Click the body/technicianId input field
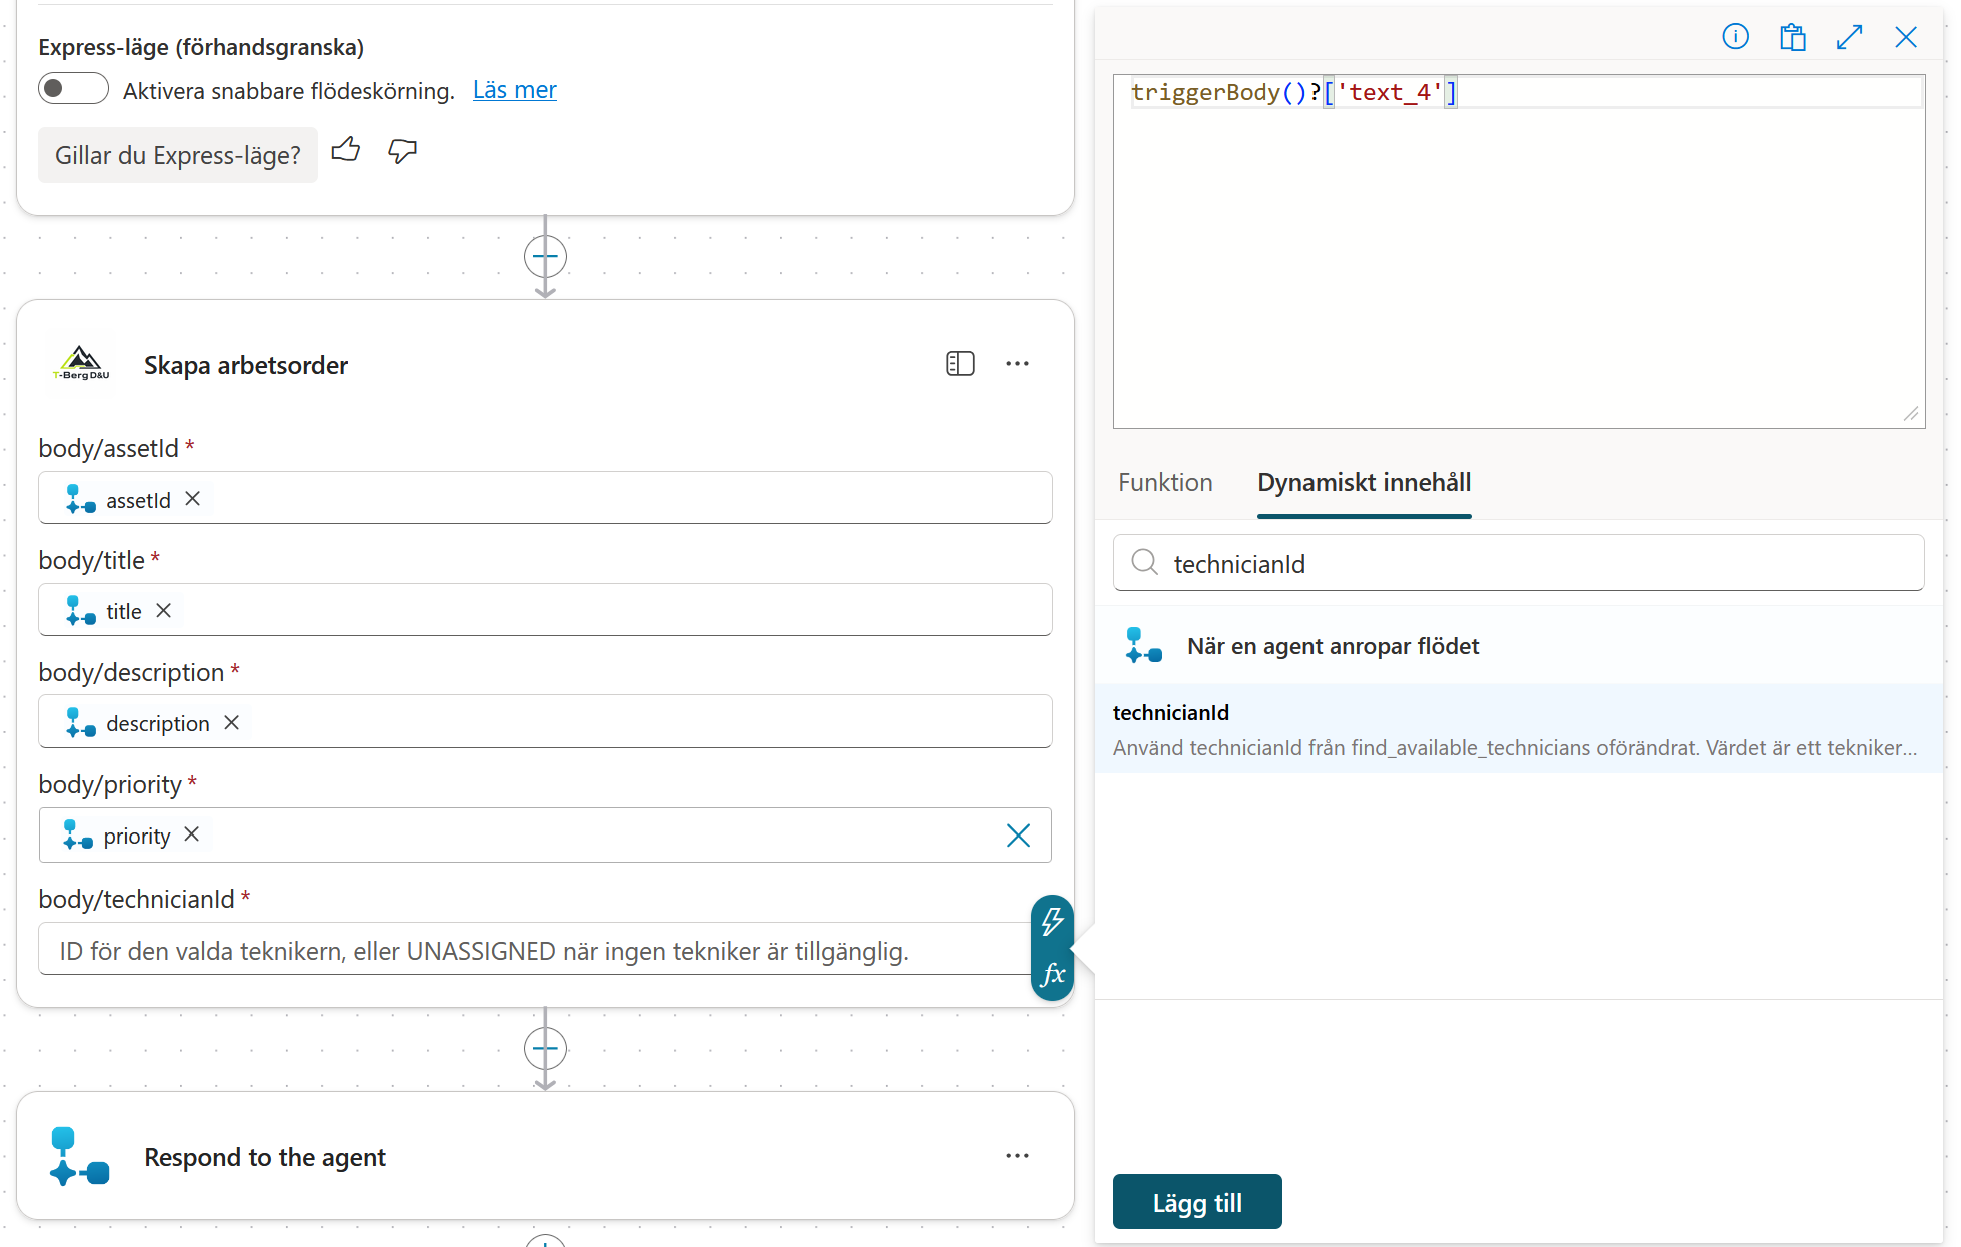Viewport: 1961px width, 1247px height. [x=535, y=949]
